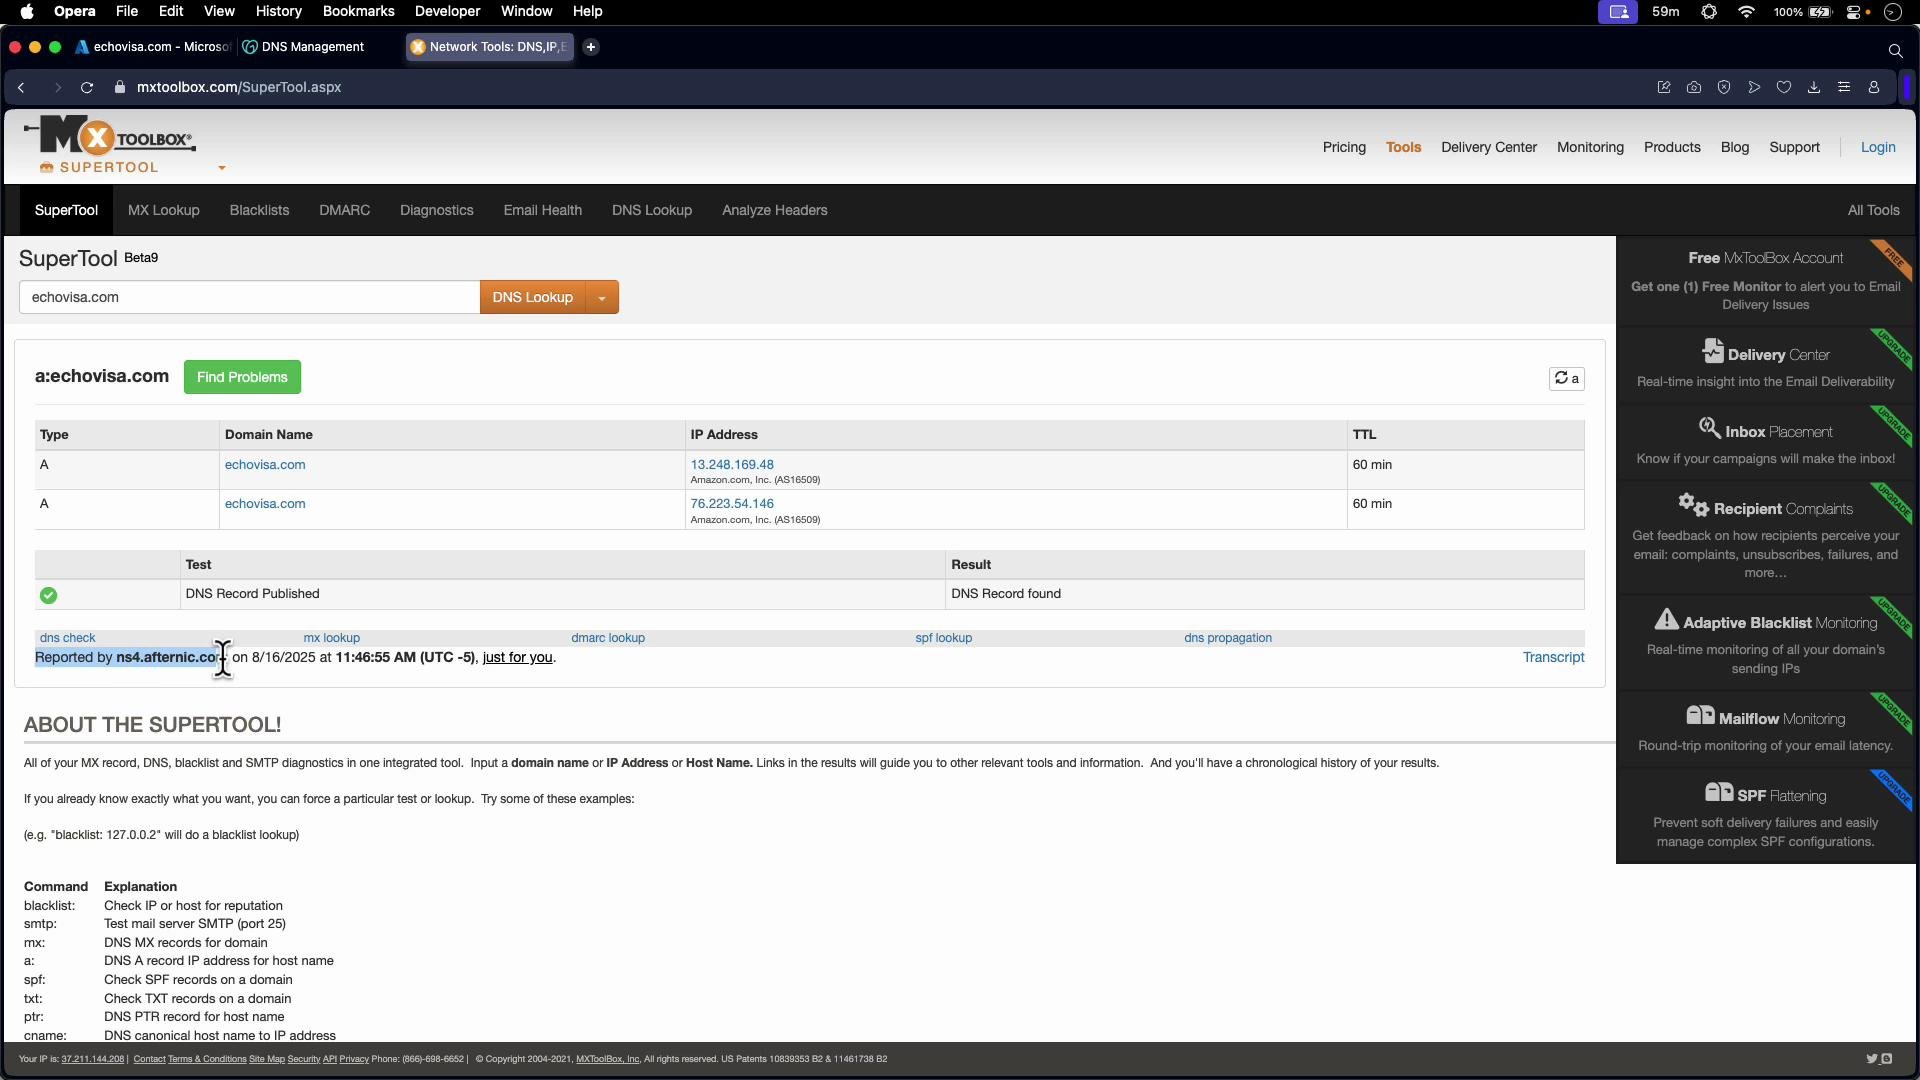The width and height of the screenshot is (1920, 1080).
Task: Click the spf lookup link
Action: coord(943,638)
